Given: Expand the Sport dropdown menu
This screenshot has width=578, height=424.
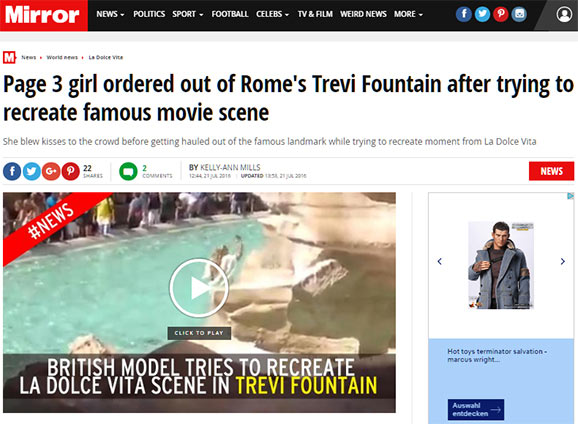Looking at the screenshot, I should tap(188, 14).
